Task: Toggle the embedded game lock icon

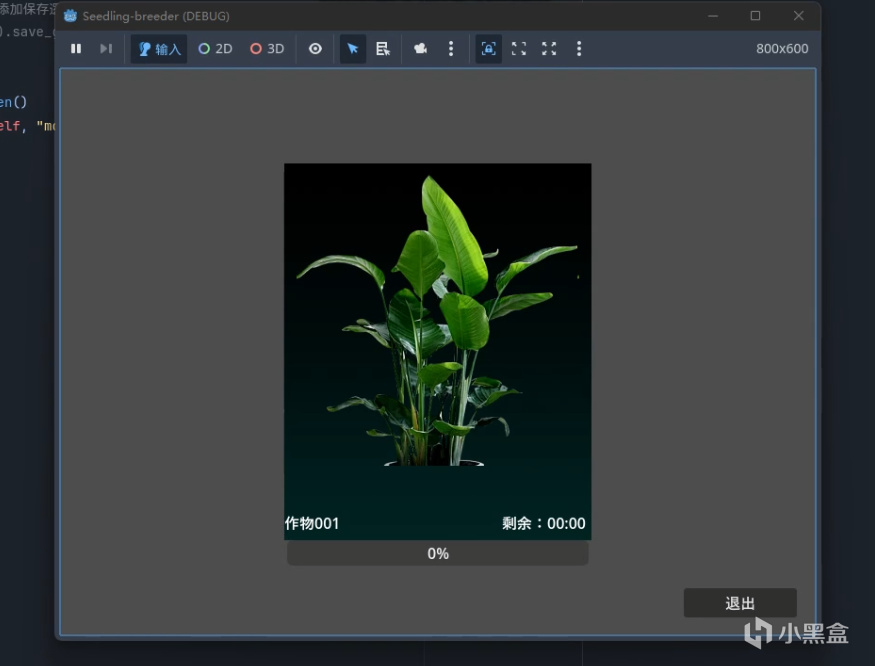Action: pyautogui.click(x=488, y=49)
